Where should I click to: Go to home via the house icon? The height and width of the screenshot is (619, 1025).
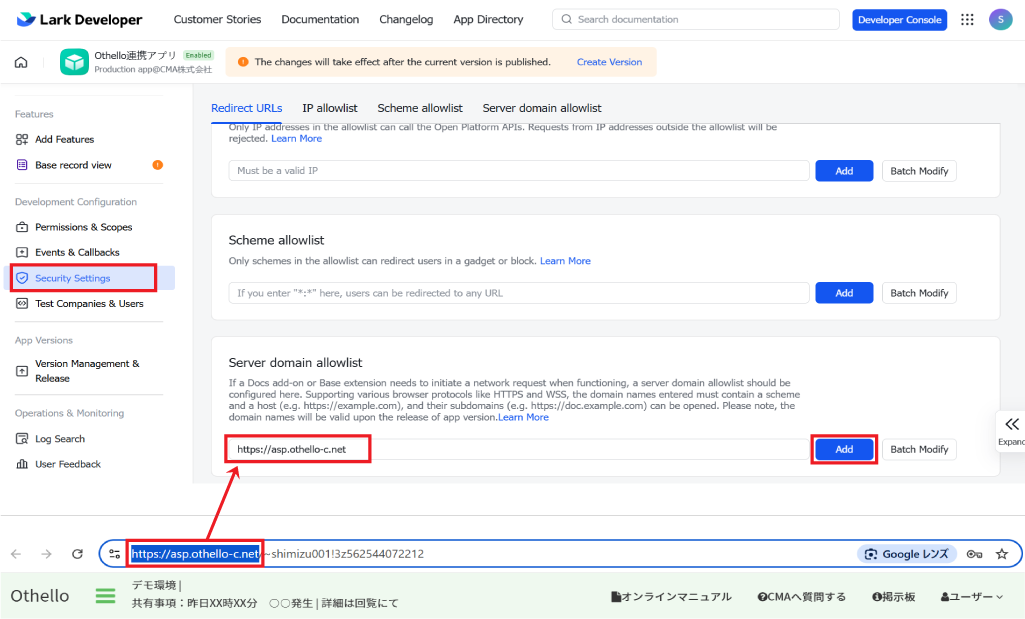click(22, 62)
